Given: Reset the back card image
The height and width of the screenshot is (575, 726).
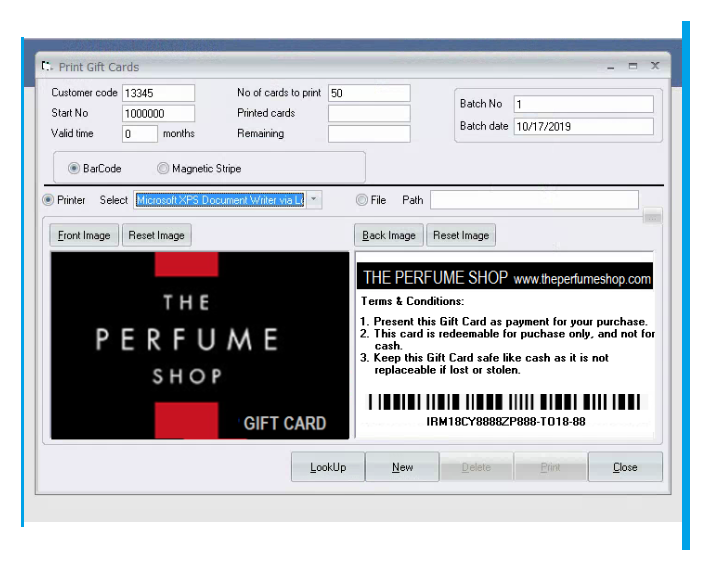Looking at the screenshot, I should (x=461, y=236).
